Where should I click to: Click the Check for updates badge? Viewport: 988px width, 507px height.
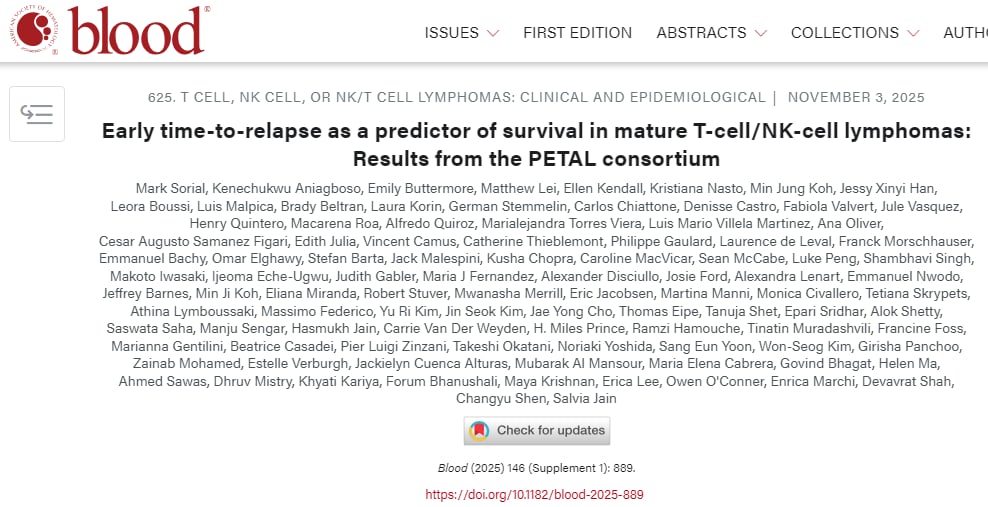[x=537, y=431]
